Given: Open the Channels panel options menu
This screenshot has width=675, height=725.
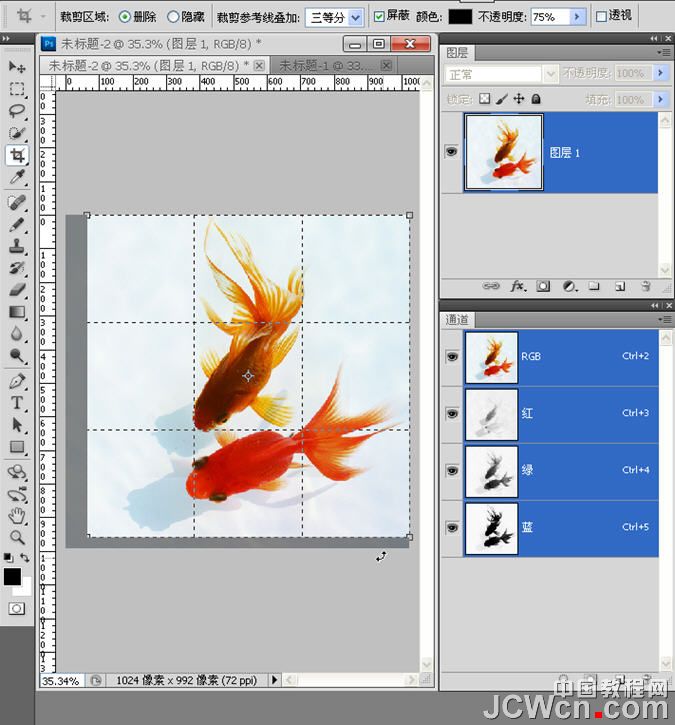Looking at the screenshot, I should click(x=664, y=319).
